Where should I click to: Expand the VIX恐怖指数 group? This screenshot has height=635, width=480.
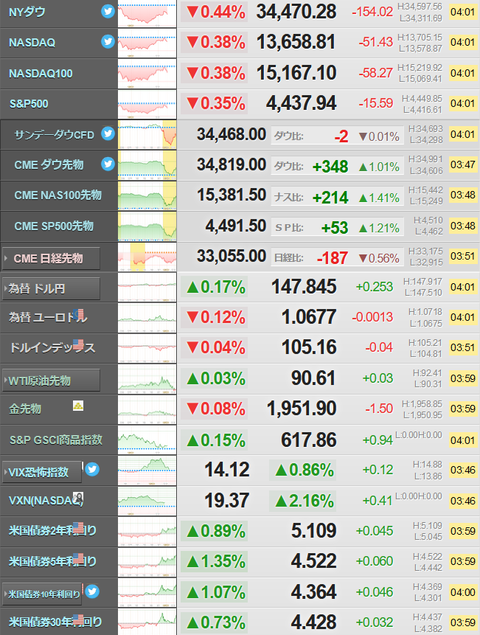tap(42, 472)
